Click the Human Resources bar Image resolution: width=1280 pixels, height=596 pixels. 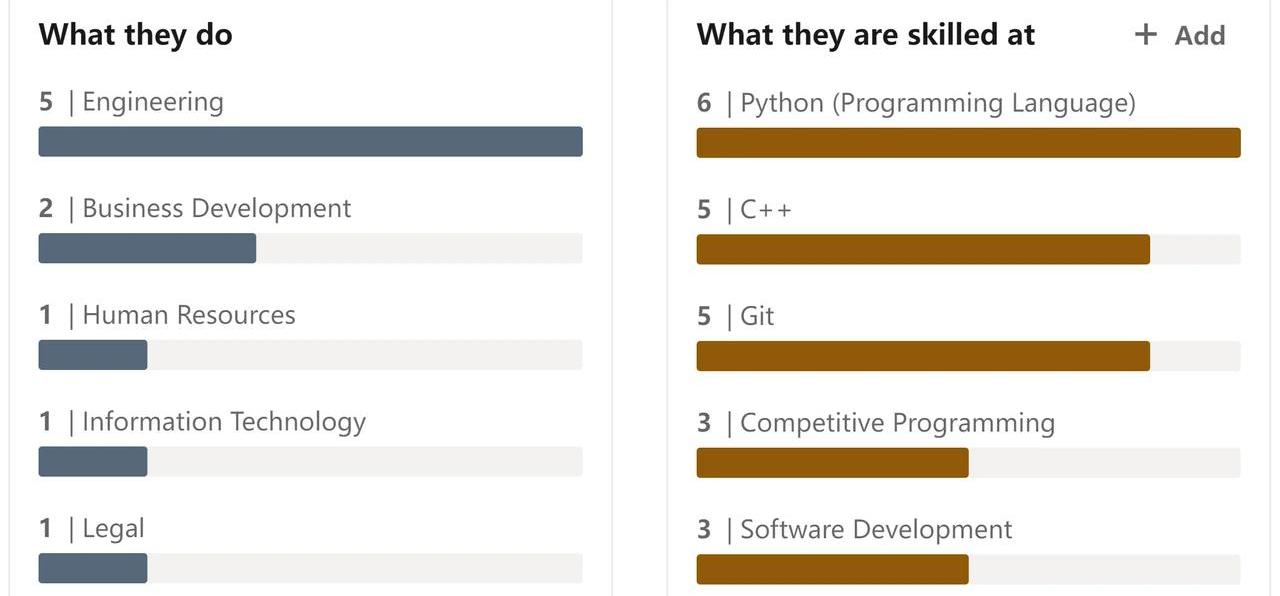click(x=93, y=355)
